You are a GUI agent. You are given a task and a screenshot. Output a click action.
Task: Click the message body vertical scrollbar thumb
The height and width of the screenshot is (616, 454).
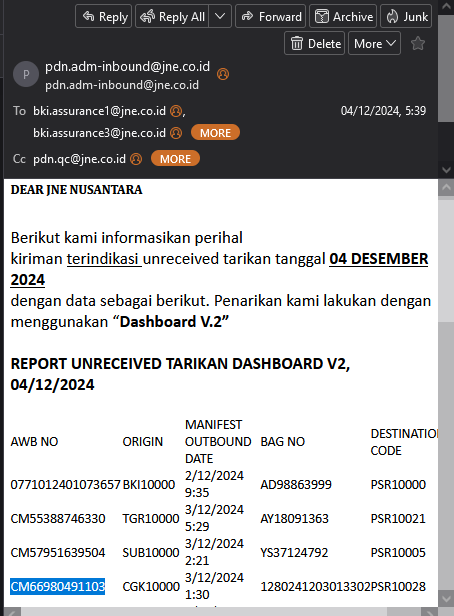(x=446, y=261)
